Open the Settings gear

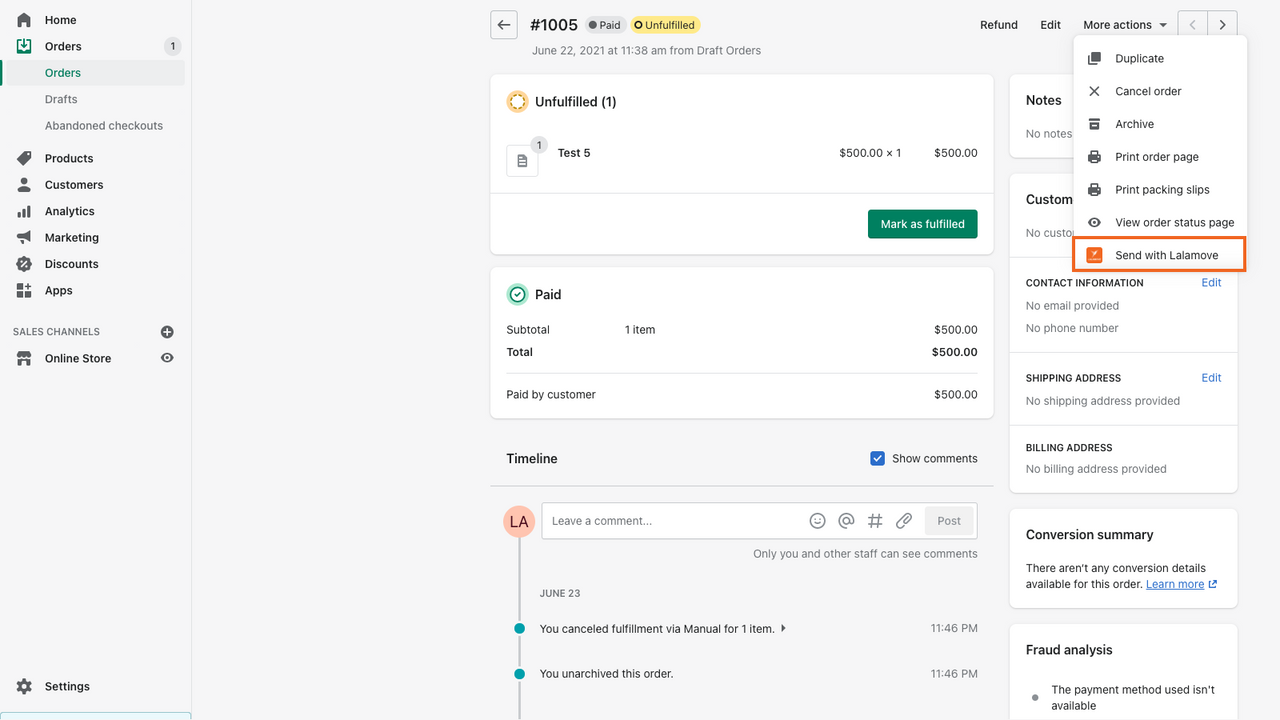[24, 686]
